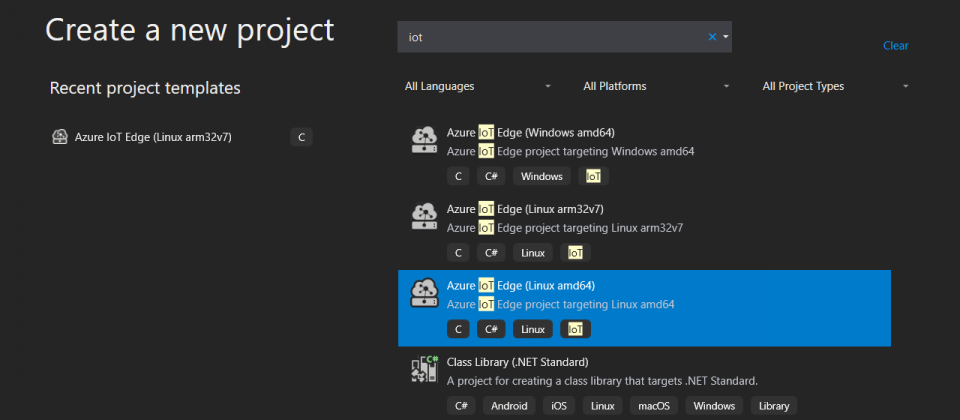Viewport: 960px width, 420px height.
Task: Select Azure IoT Edge (Linux arm32v7) result title
Action: pyautogui.click(x=525, y=209)
